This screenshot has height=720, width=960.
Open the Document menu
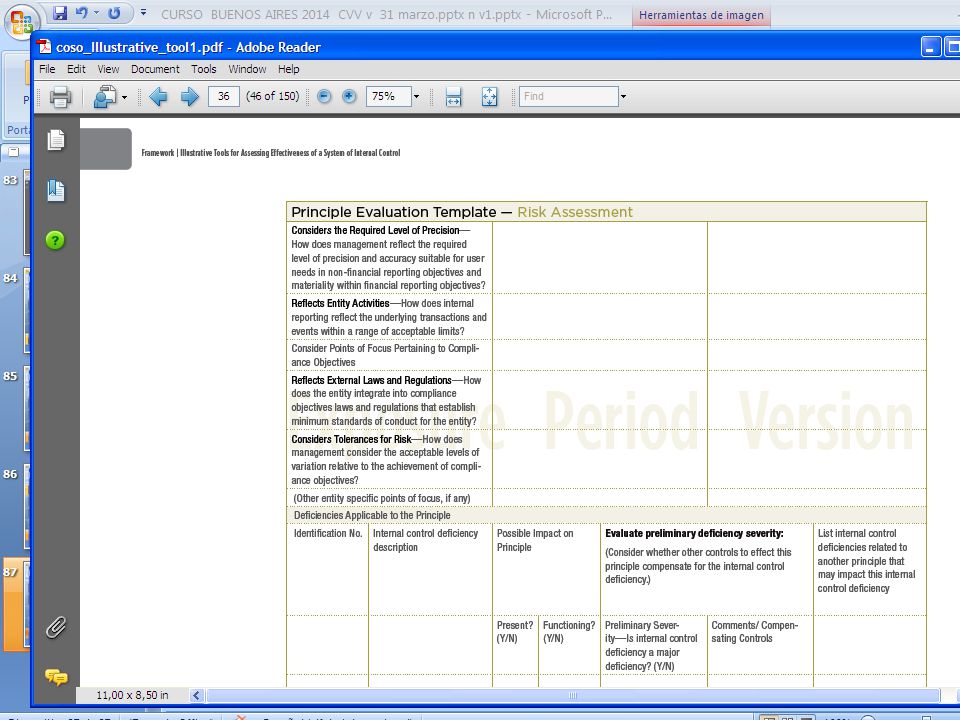(155, 69)
